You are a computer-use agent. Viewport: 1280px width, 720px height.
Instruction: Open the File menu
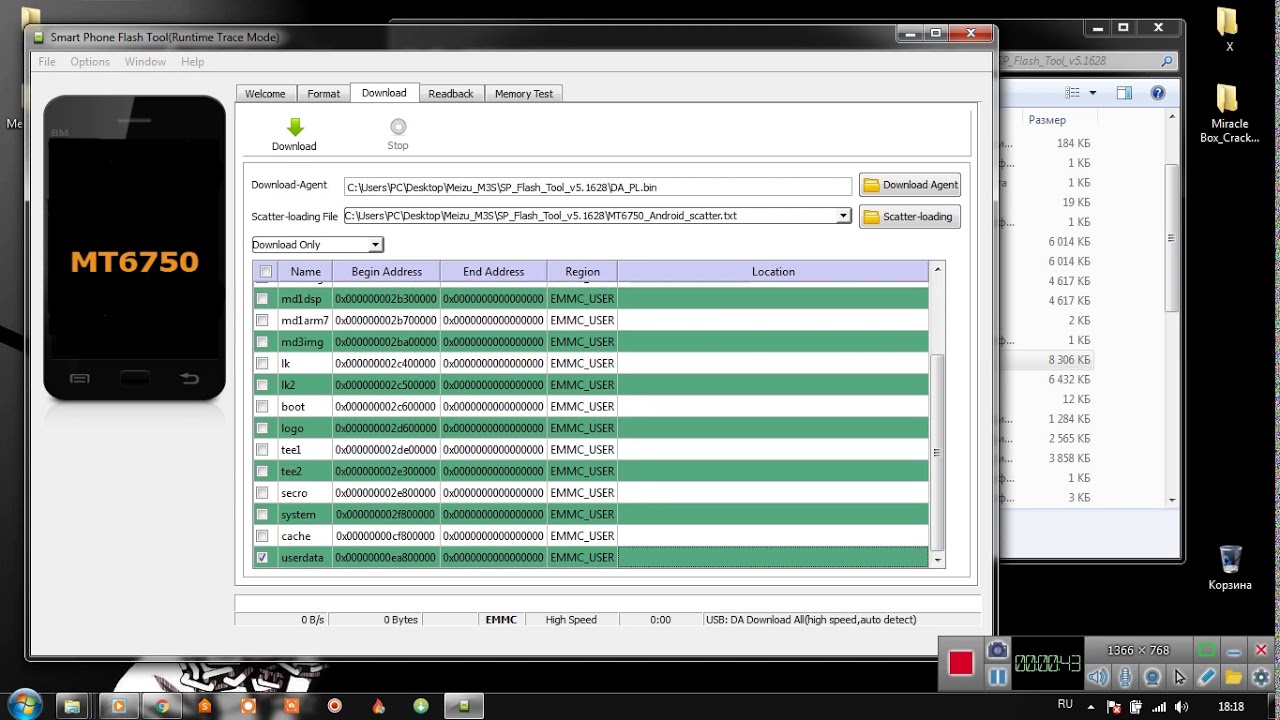click(x=47, y=62)
